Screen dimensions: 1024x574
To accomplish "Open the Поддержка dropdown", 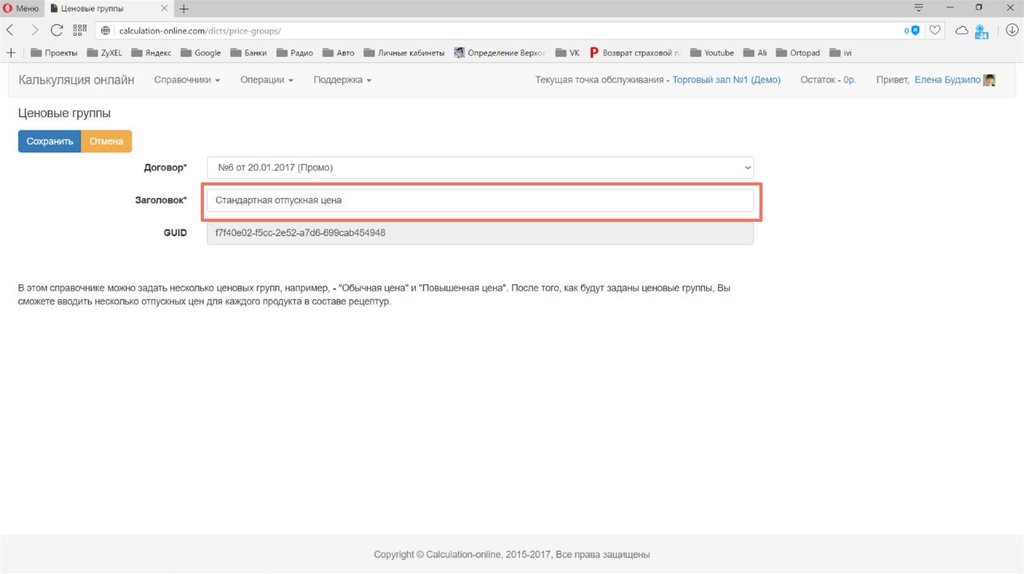I will tap(342, 80).
